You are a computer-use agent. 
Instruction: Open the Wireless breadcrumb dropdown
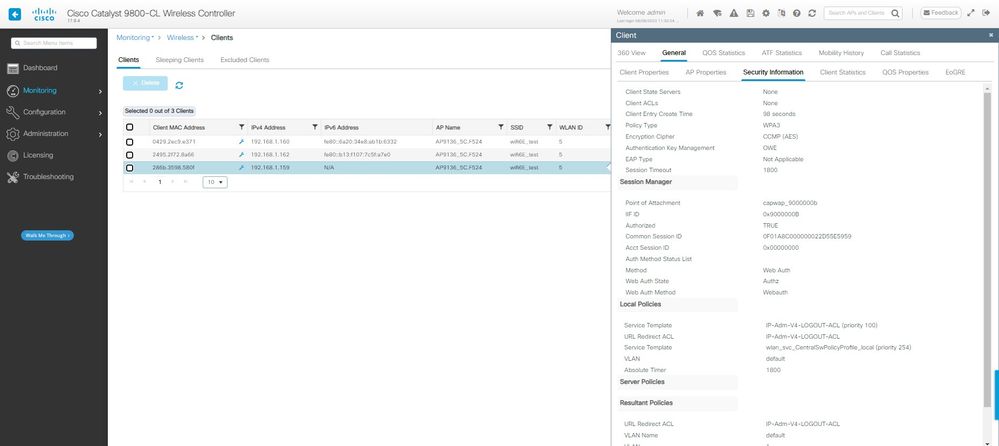click(182, 38)
